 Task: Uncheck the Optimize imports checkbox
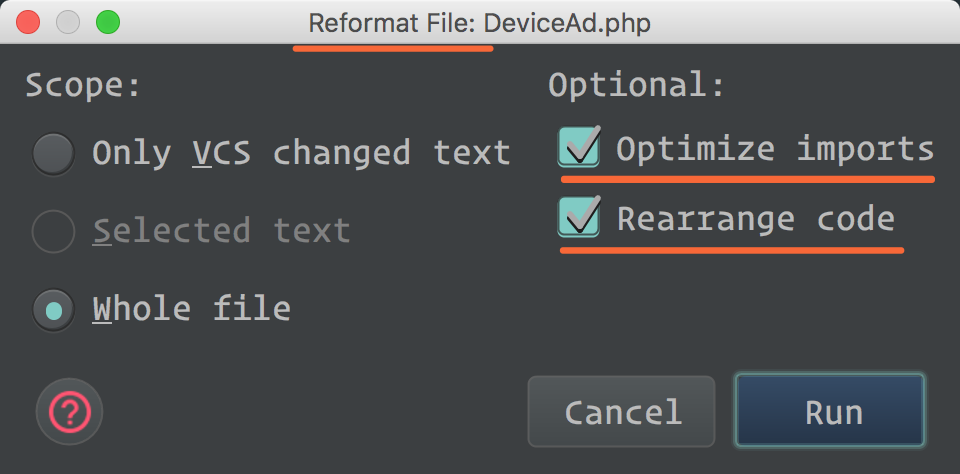(579, 148)
